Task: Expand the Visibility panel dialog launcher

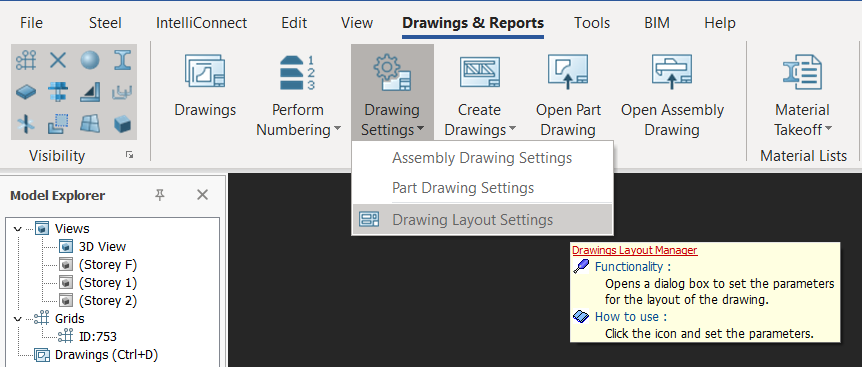Action: 129,155
